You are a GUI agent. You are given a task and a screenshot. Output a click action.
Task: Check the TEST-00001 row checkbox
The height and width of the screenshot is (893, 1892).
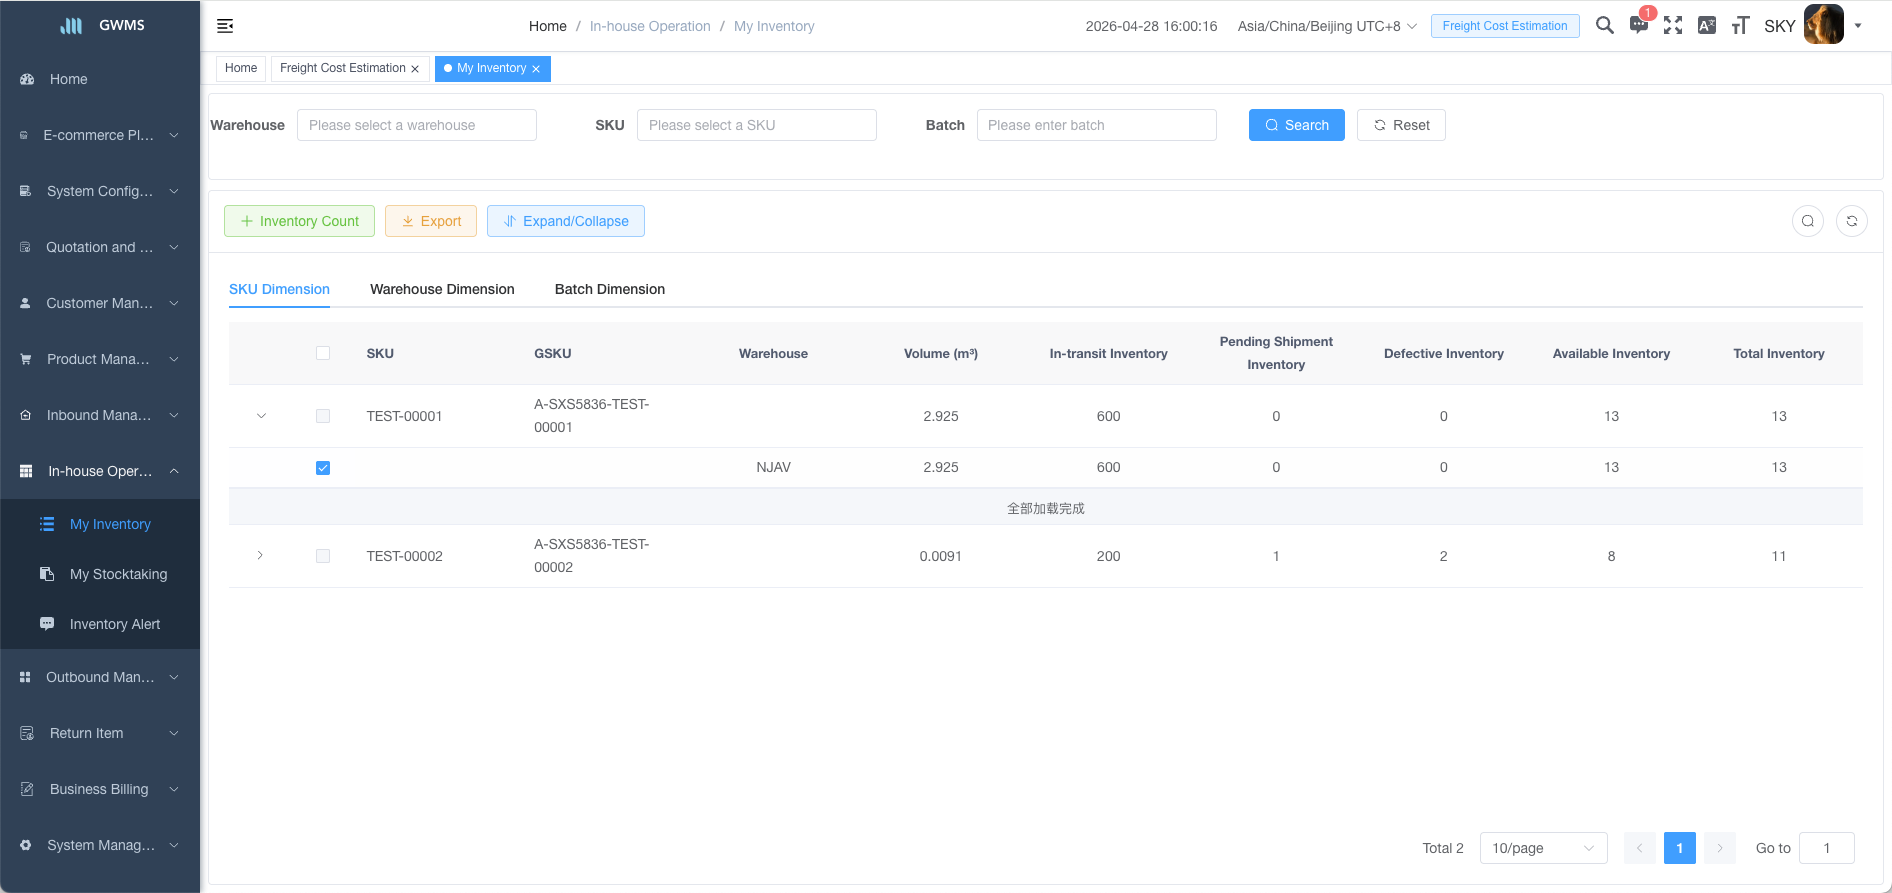(323, 416)
